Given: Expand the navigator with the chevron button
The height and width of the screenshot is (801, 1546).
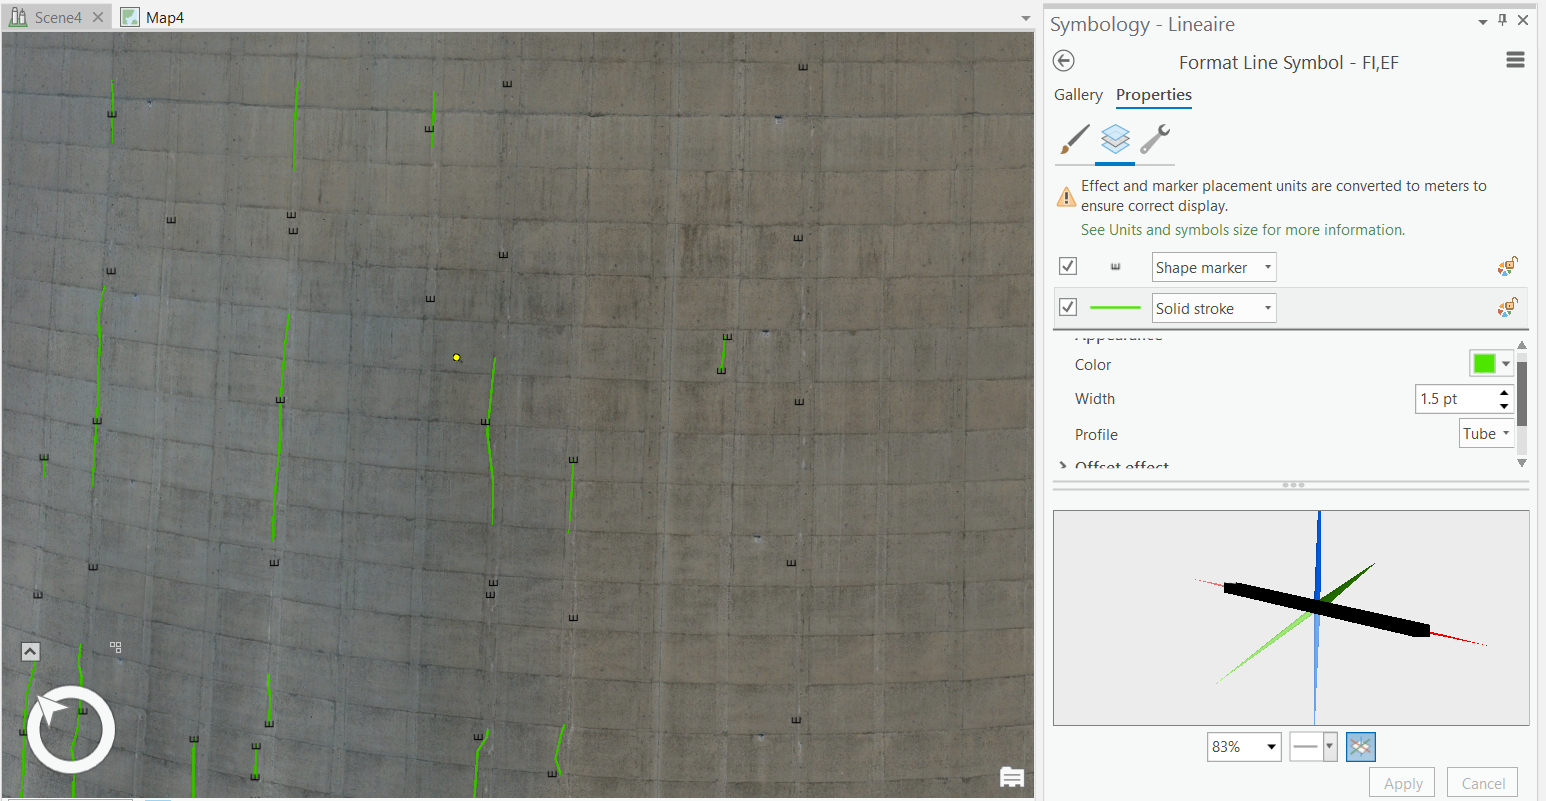Looking at the screenshot, I should coord(30,652).
